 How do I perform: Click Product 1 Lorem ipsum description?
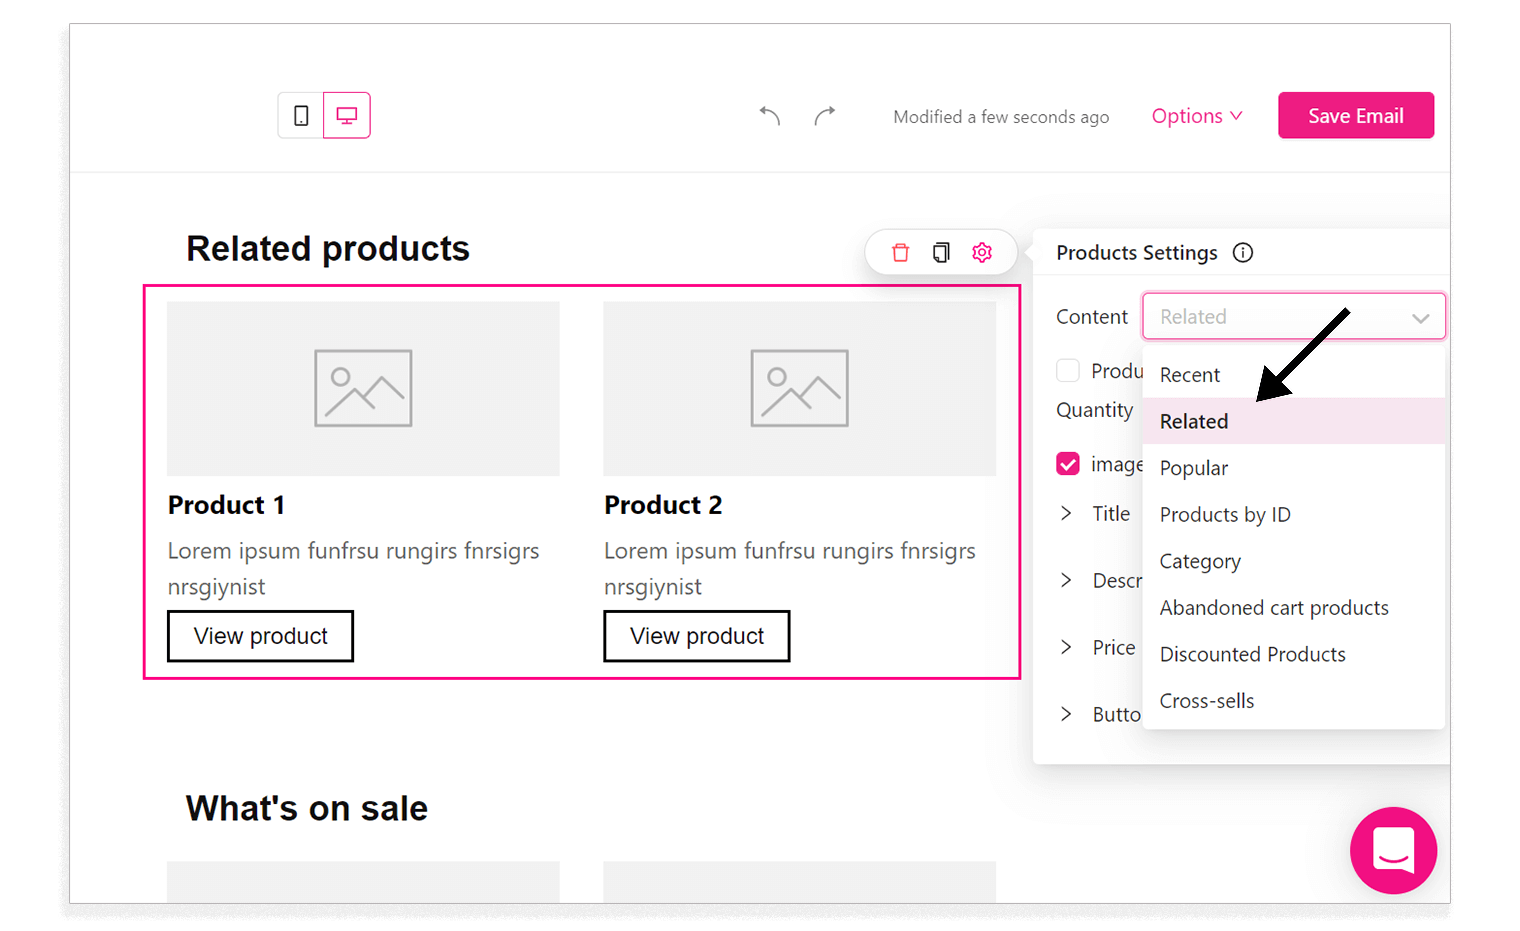pyautogui.click(x=353, y=569)
